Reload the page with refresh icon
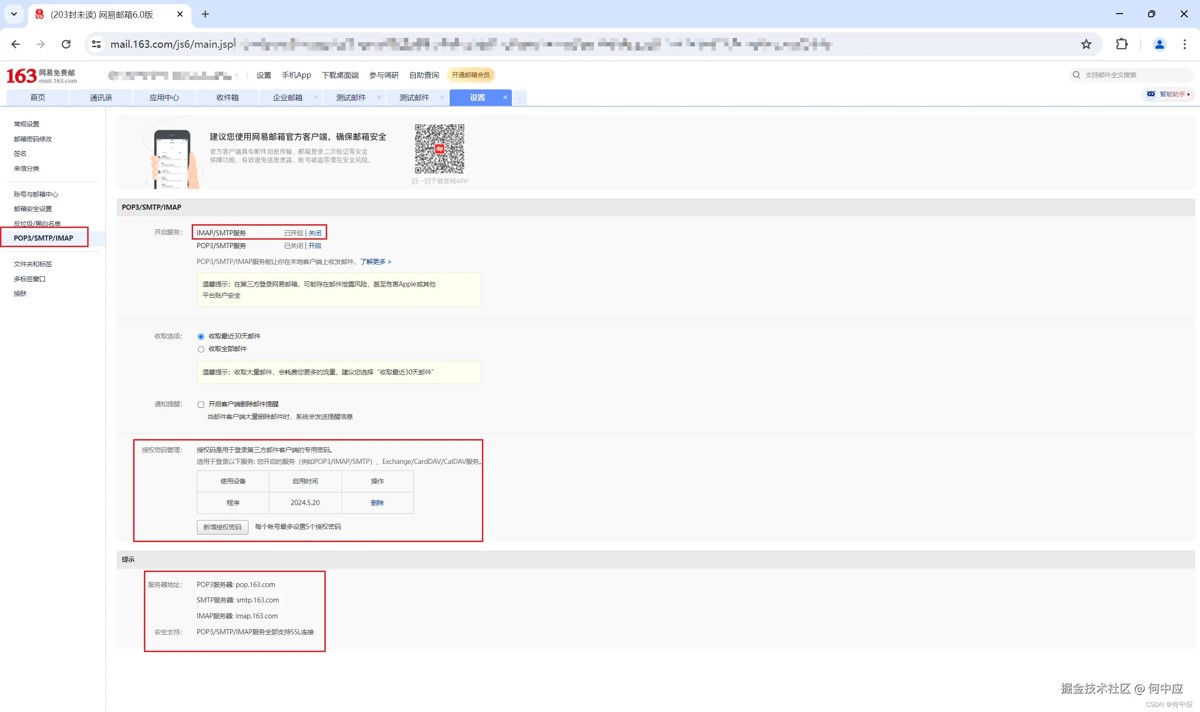 pos(66,44)
